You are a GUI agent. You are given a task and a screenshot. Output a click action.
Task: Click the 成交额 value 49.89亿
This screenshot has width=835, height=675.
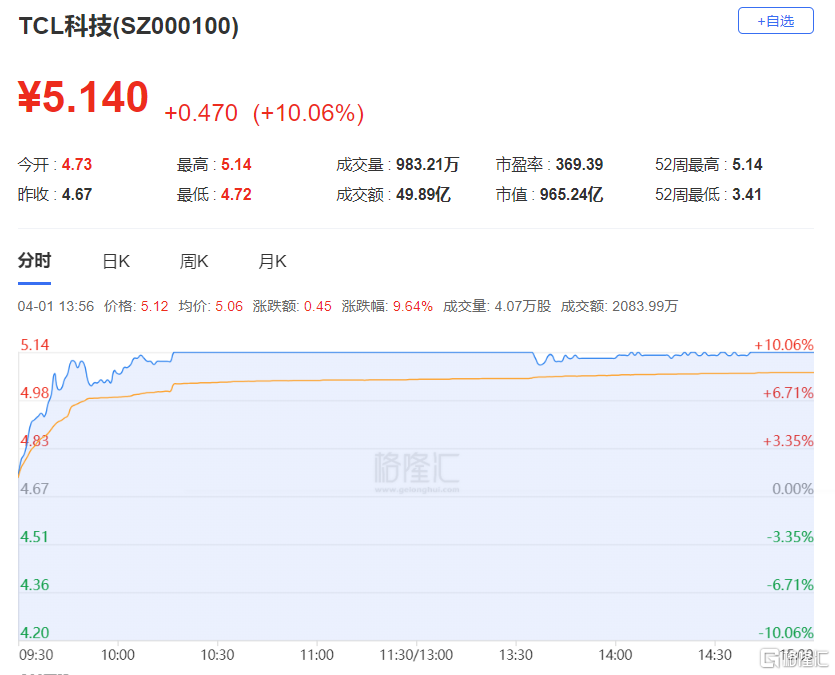coord(423,194)
